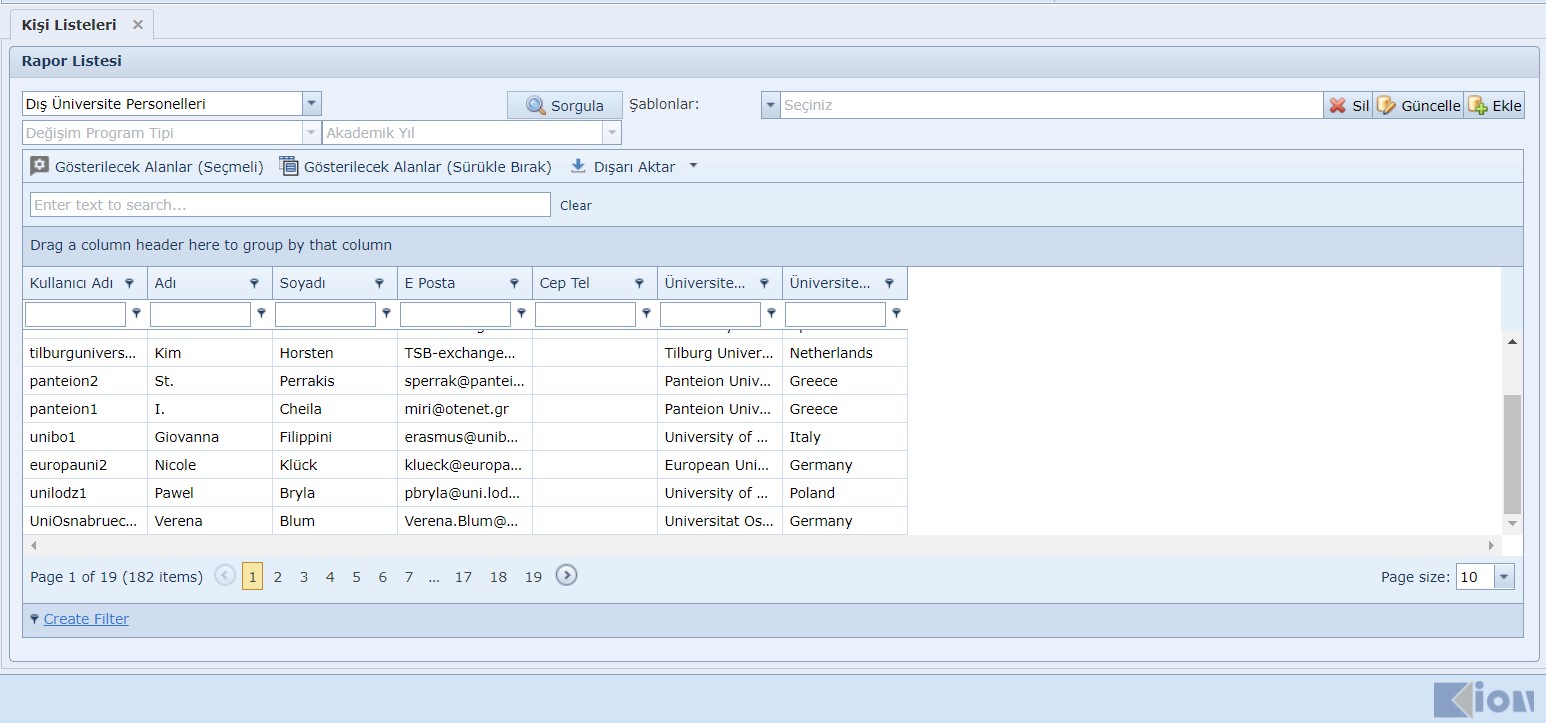Click the vertical scrollbar up arrow

(x=1512, y=342)
